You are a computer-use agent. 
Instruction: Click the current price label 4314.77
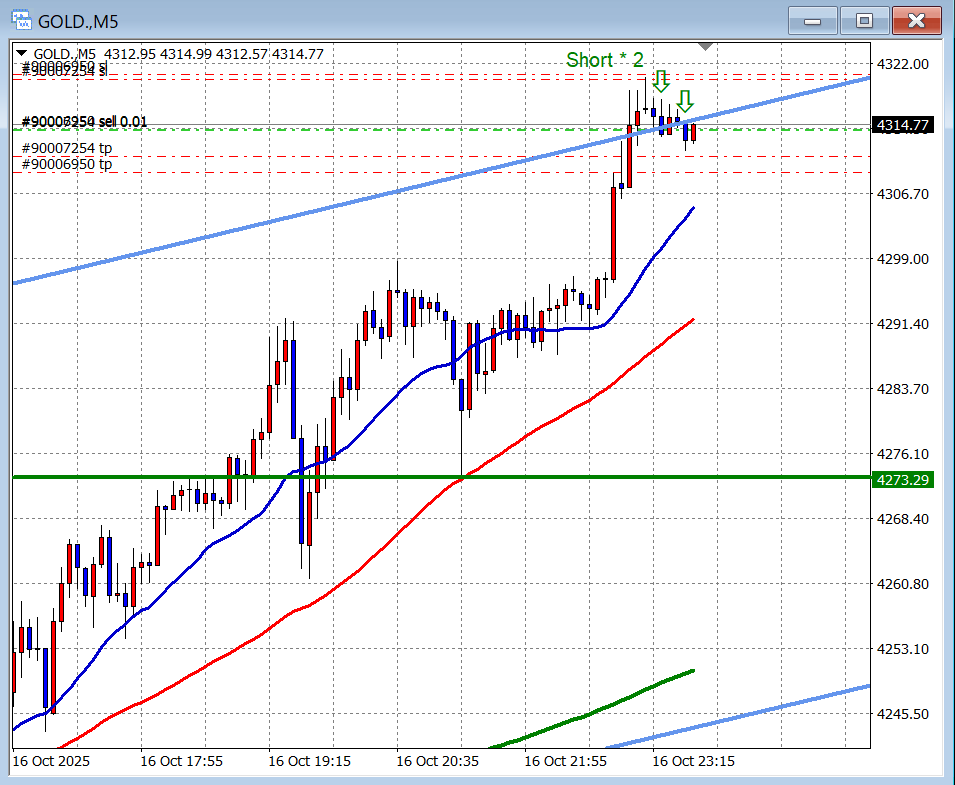coord(902,125)
